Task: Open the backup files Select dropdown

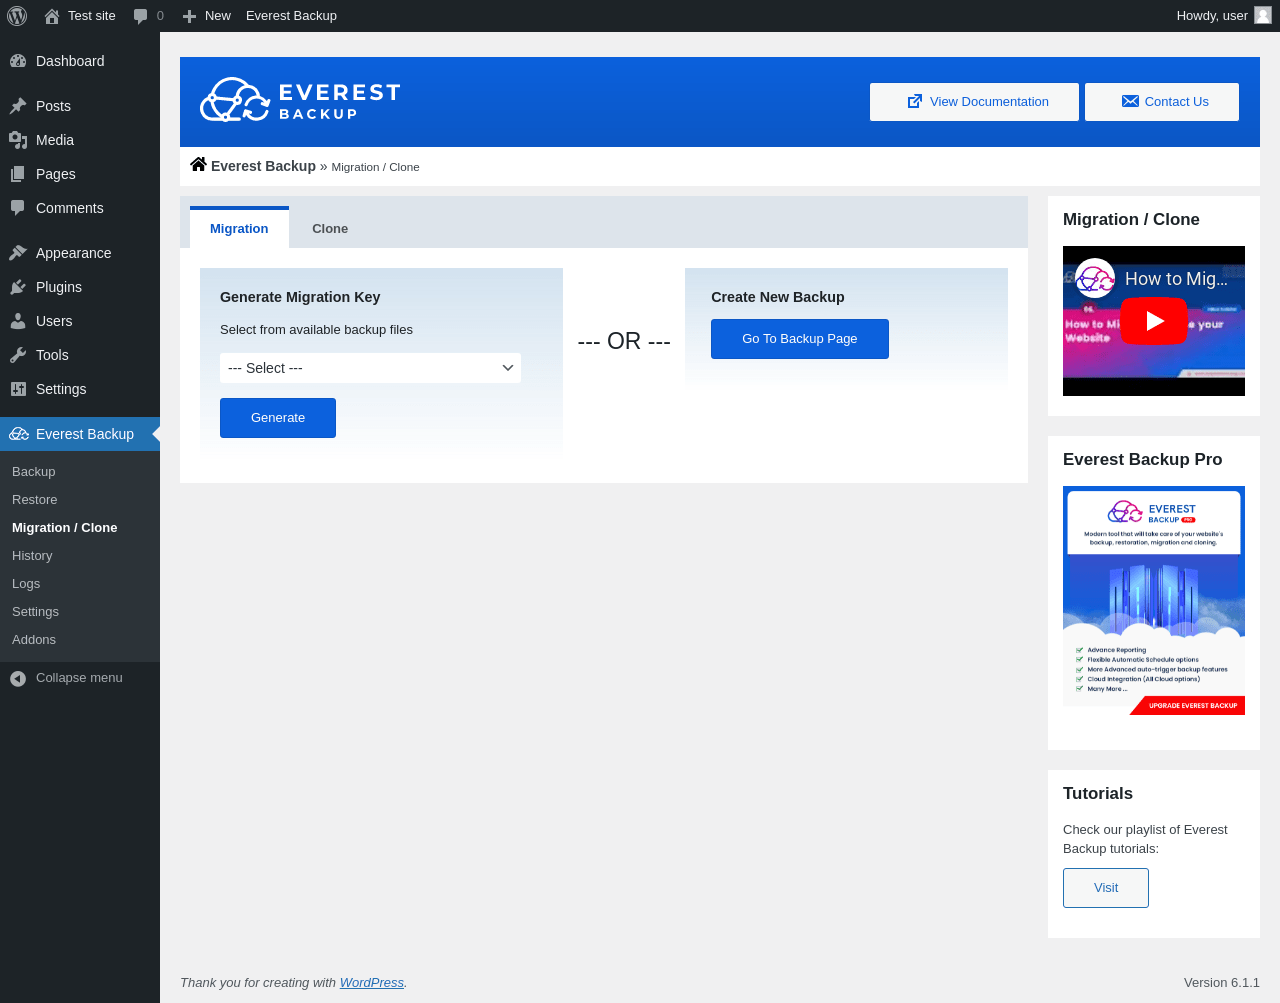Action: point(370,368)
